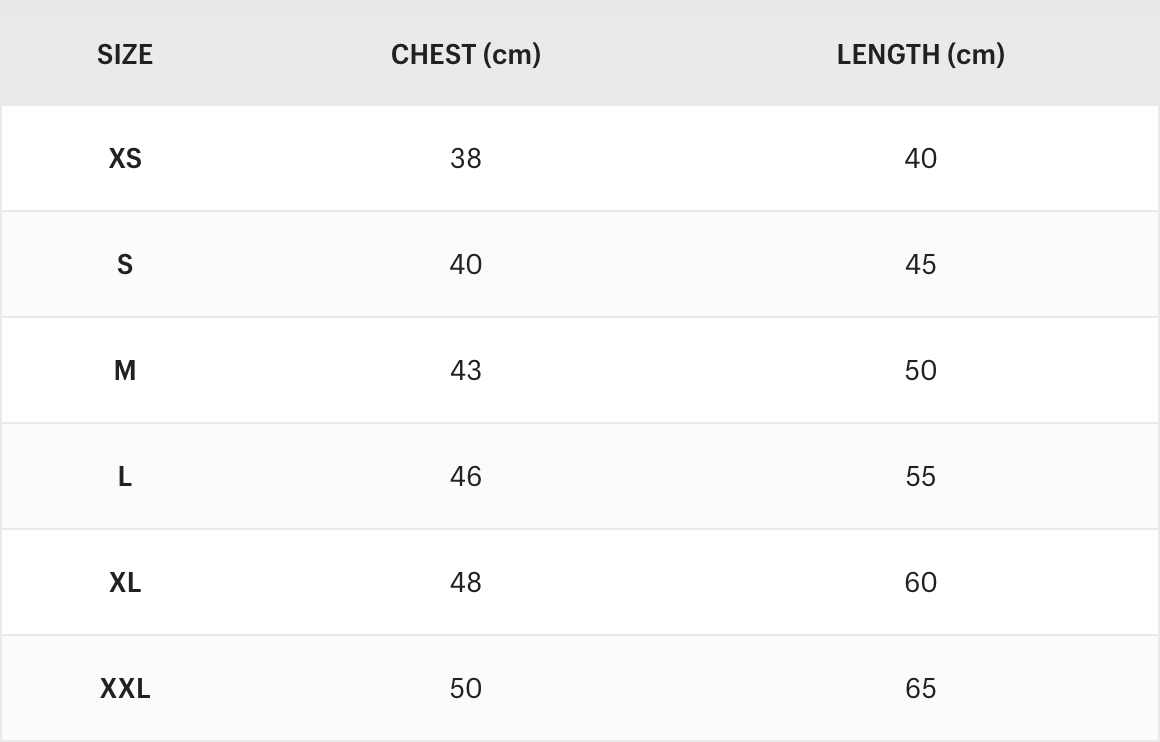Select the M size label

pyautogui.click(x=125, y=371)
